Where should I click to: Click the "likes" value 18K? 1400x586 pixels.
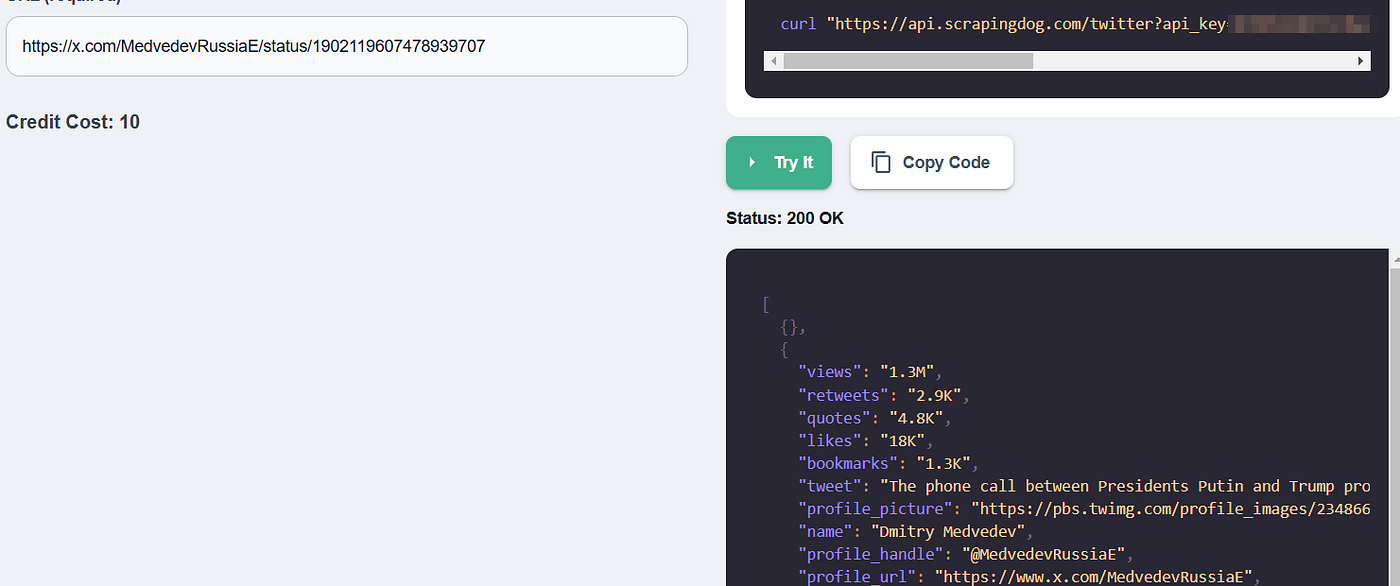coord(903,440)
